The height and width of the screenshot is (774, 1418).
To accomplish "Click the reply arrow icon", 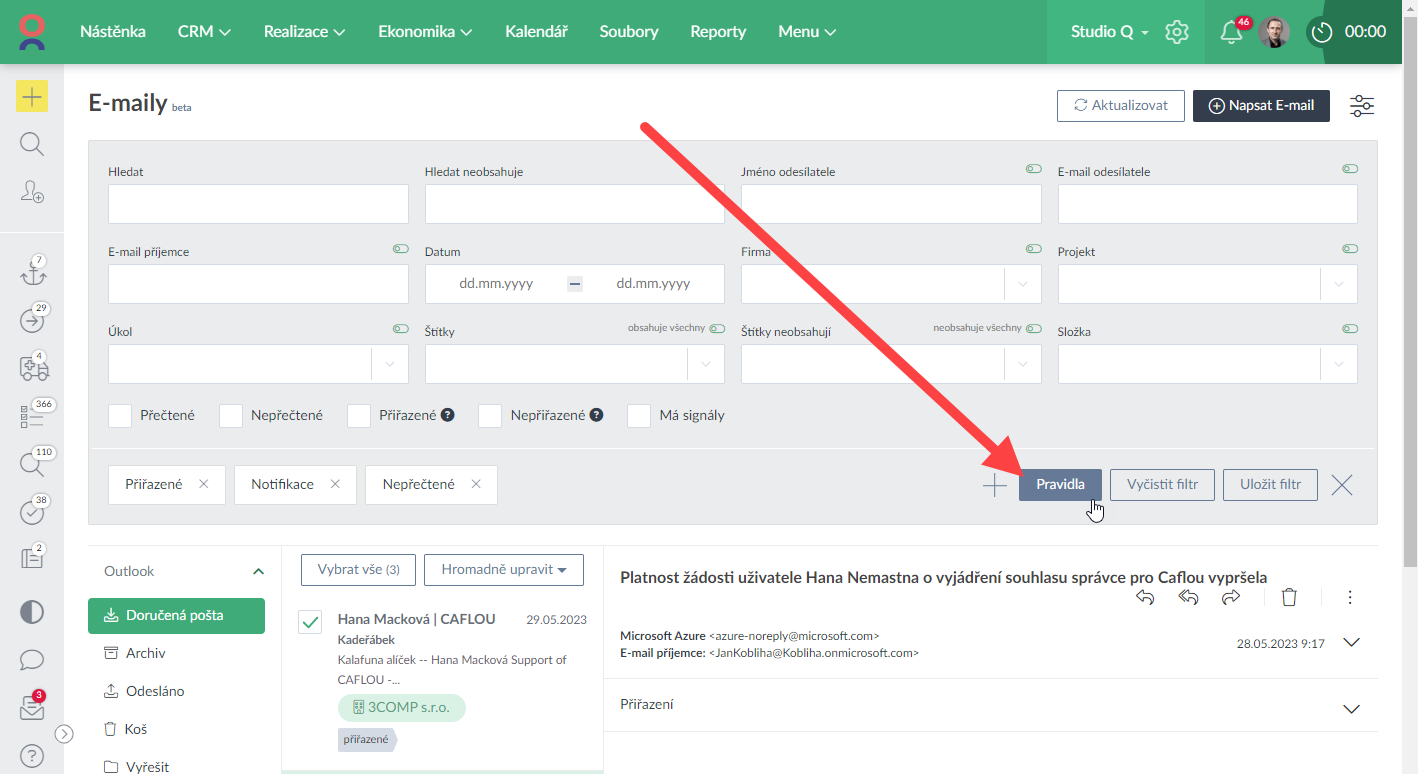I will coord(1145,597).
